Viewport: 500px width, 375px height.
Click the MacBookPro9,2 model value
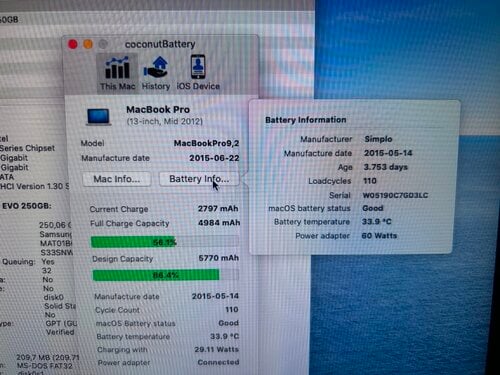(206, 143)
